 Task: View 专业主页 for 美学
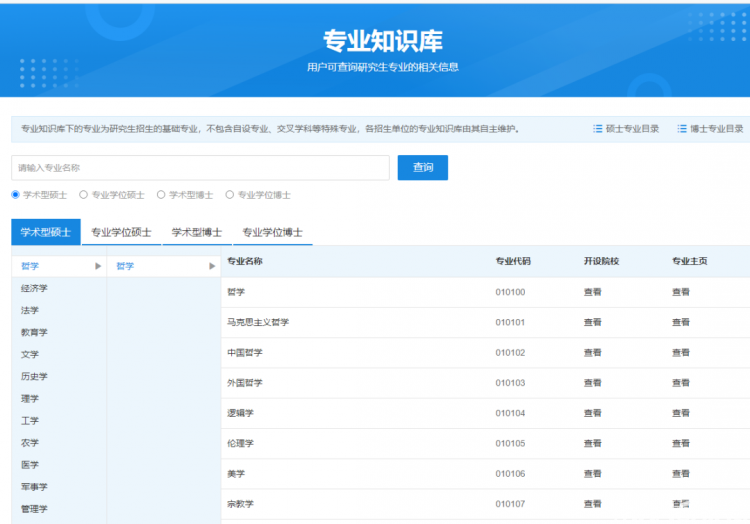[x=681, y=474]
